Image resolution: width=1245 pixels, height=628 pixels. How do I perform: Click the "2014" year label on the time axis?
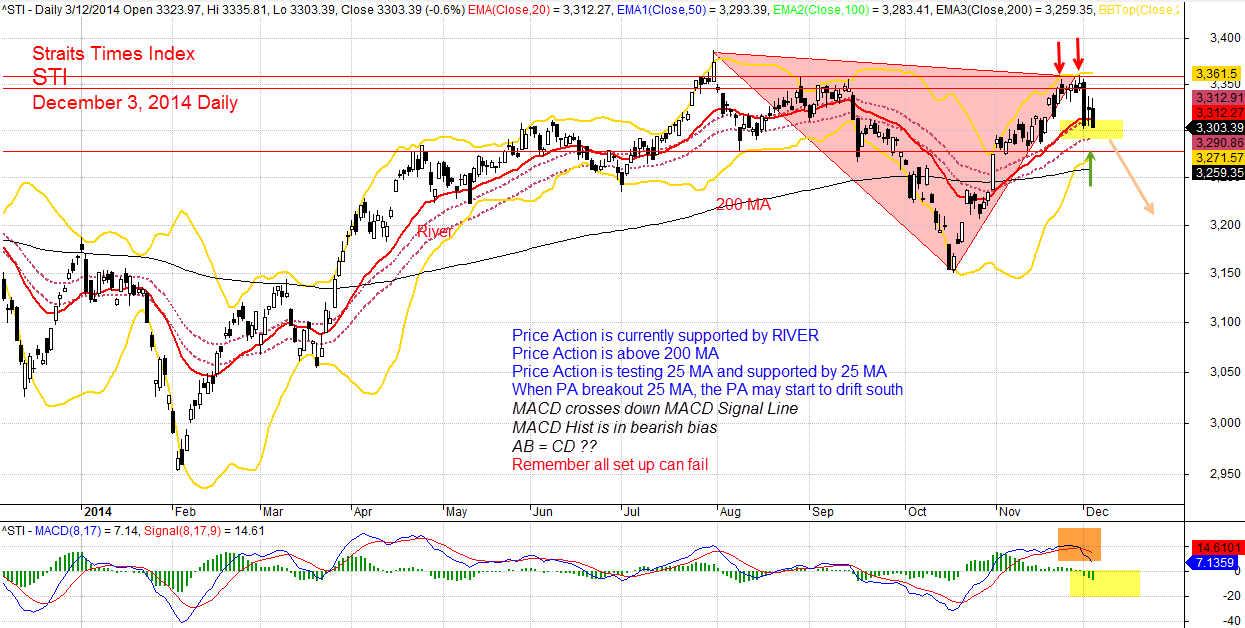[x=99, y=510]
